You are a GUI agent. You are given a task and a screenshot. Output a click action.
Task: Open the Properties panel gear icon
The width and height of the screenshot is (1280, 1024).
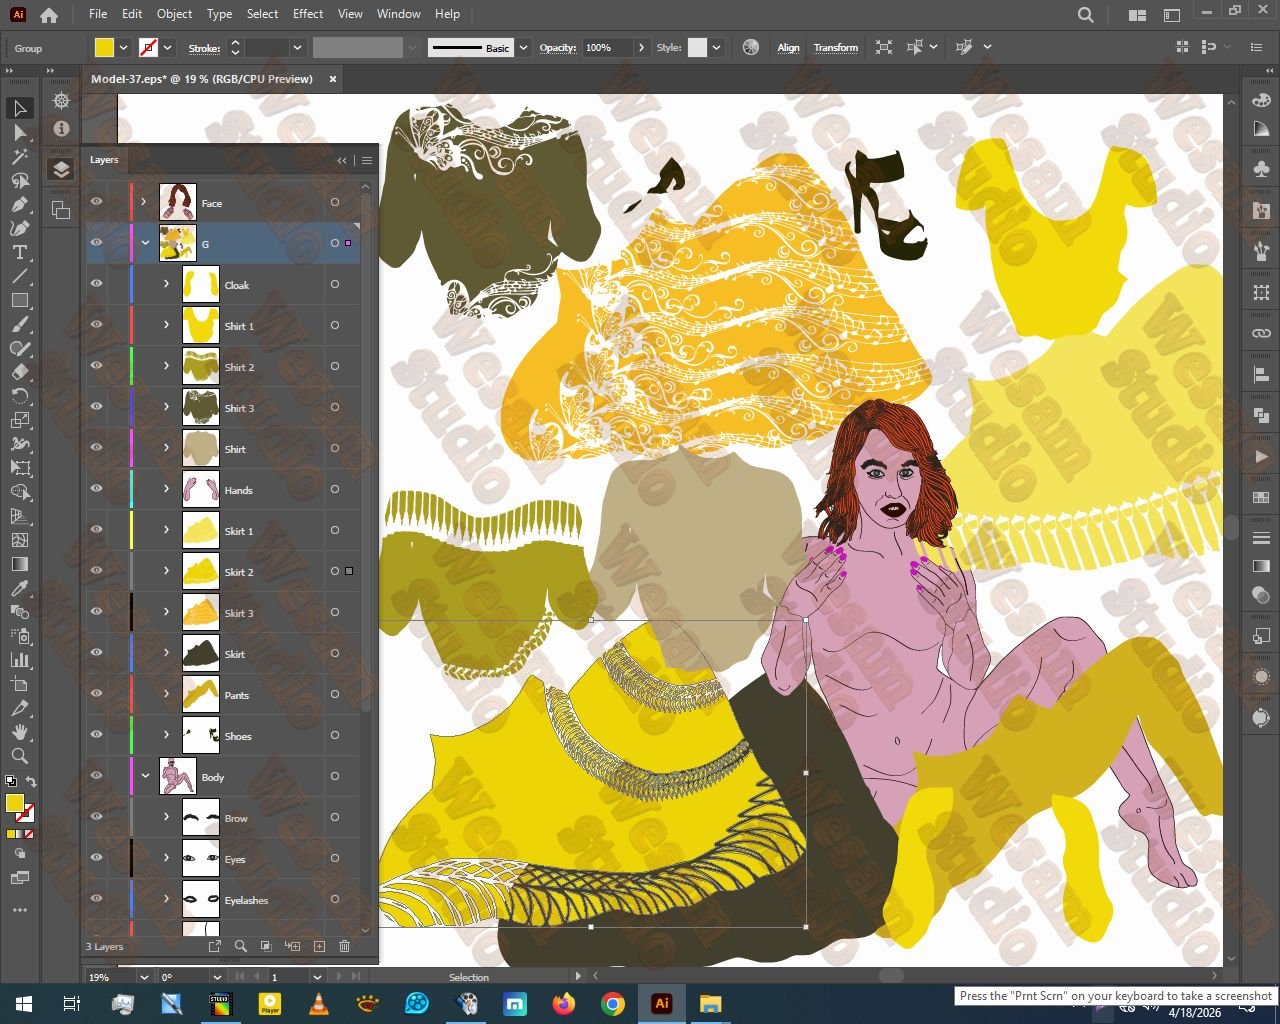[61, 101]
